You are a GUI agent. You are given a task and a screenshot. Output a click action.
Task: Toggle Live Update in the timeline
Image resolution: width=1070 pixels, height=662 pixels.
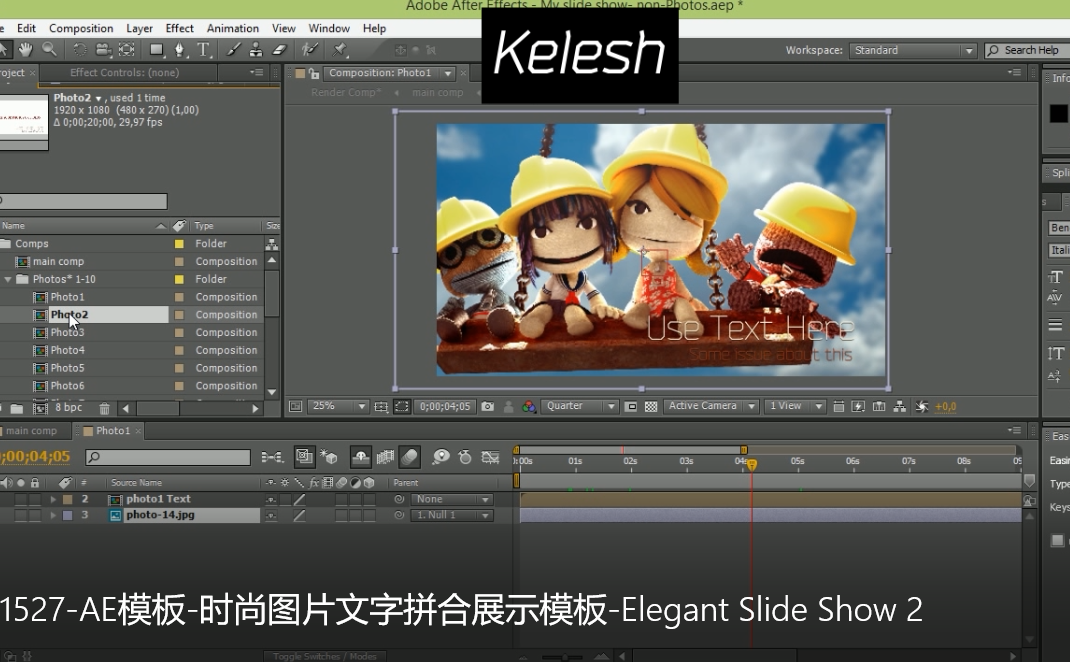304,457
